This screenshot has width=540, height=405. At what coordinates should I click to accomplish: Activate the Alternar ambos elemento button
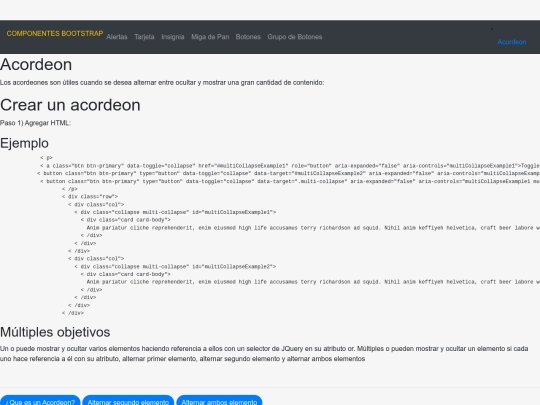219,401
